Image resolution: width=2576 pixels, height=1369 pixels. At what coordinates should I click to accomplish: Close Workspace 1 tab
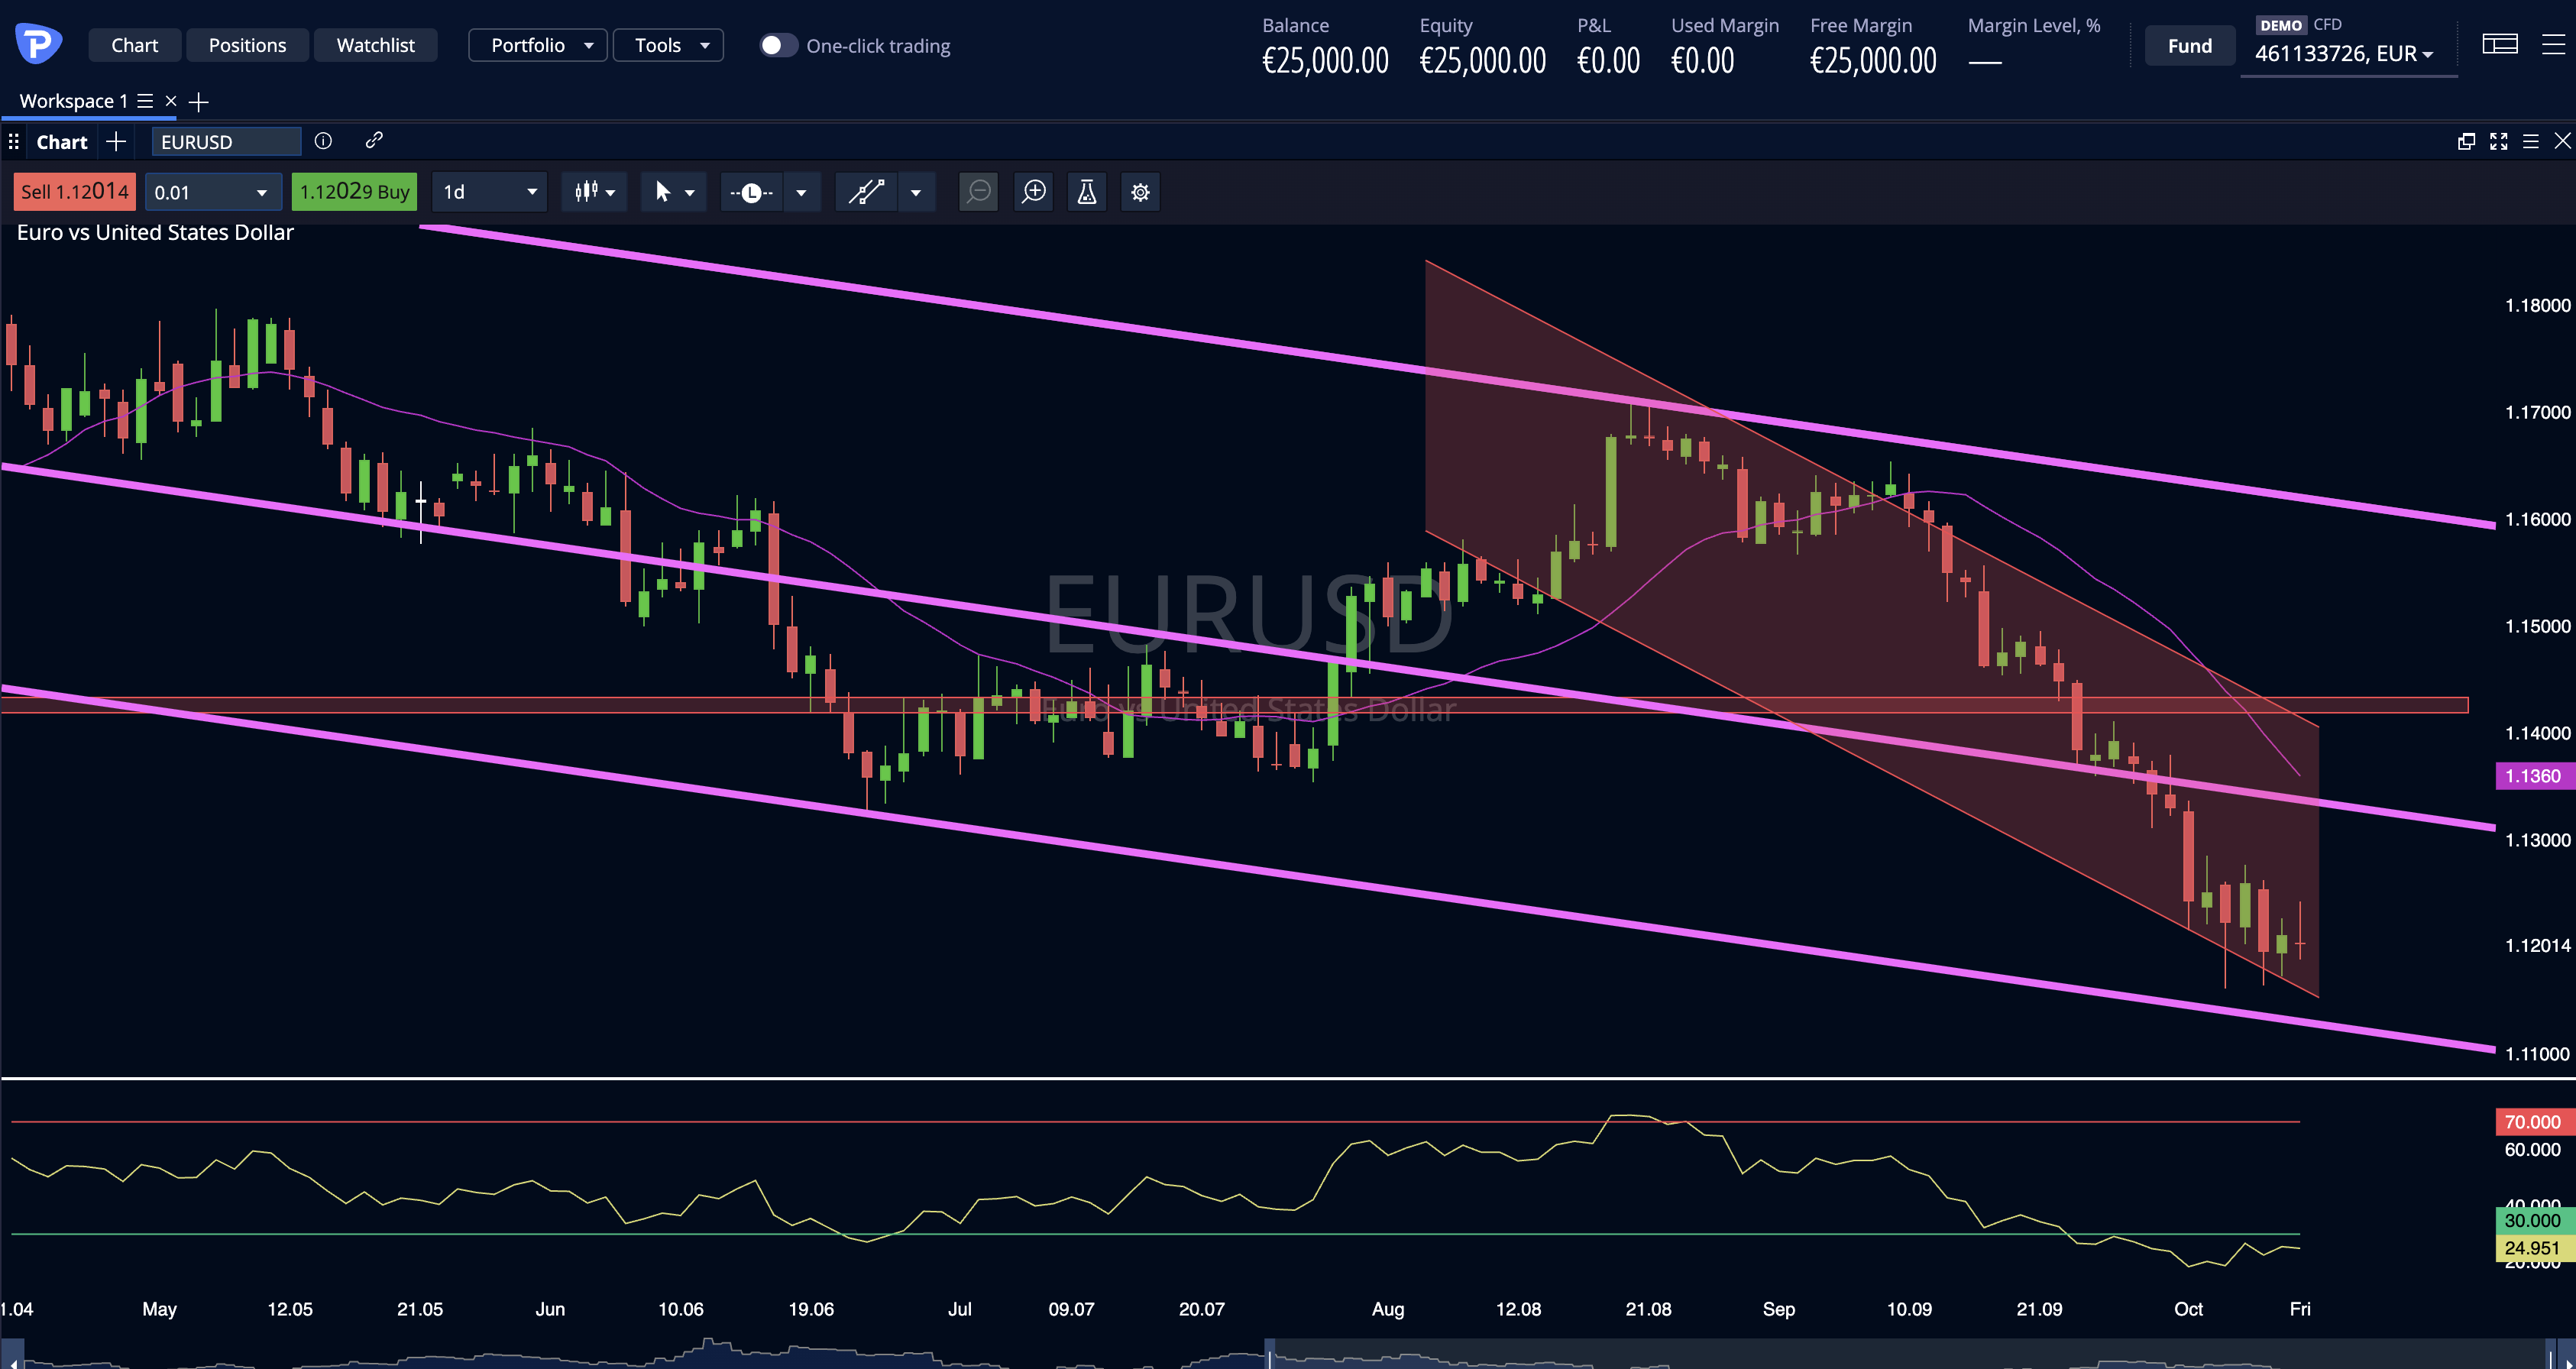pyautogui.click(x=171, y=101)
